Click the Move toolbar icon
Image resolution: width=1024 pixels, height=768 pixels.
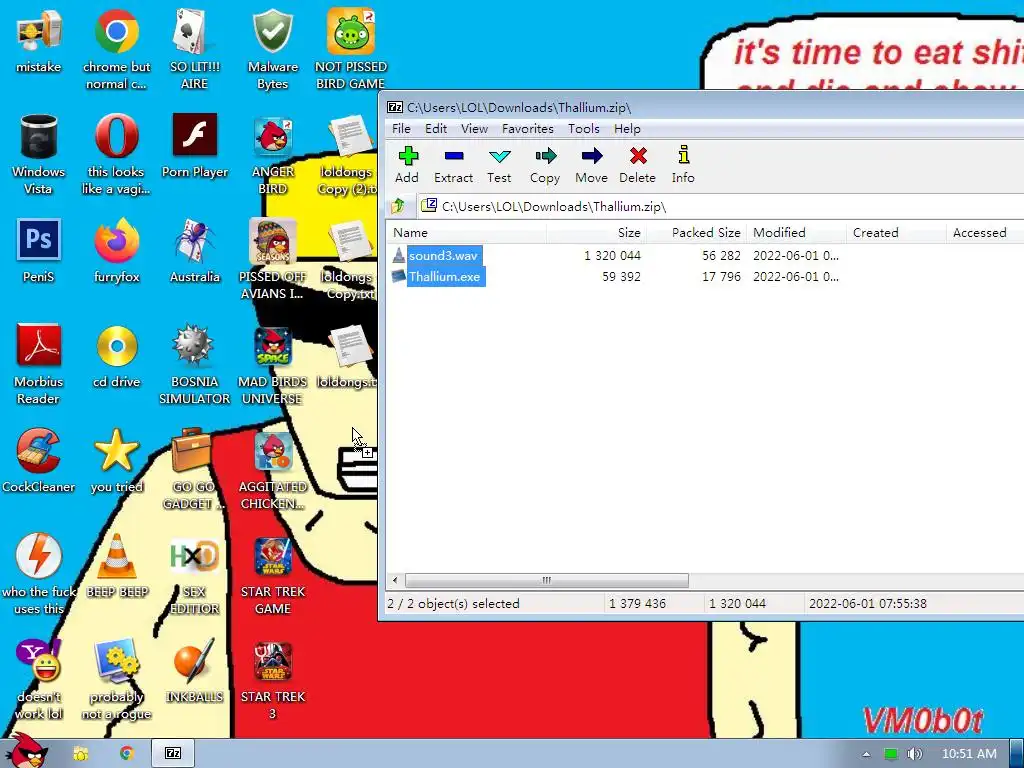(592, 155)
